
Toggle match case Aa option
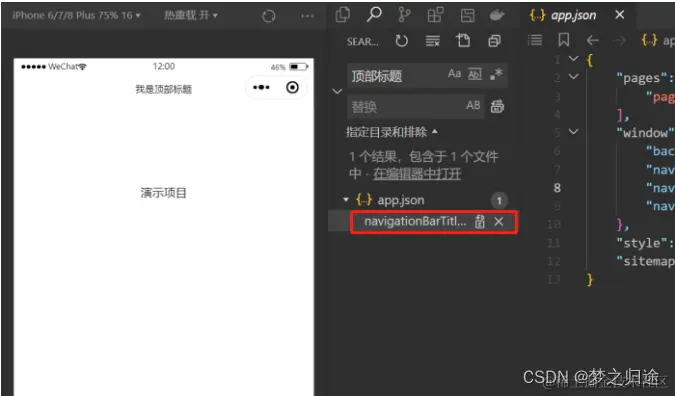[454, 74]
